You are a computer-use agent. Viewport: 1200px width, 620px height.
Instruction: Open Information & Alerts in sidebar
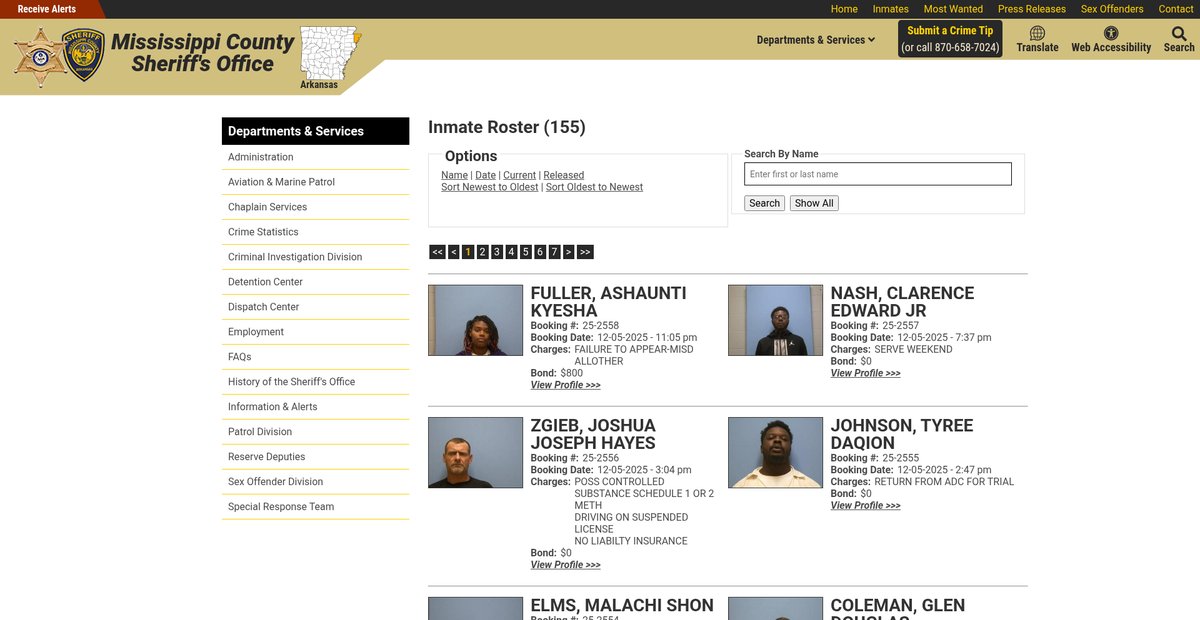click(315, 407)
